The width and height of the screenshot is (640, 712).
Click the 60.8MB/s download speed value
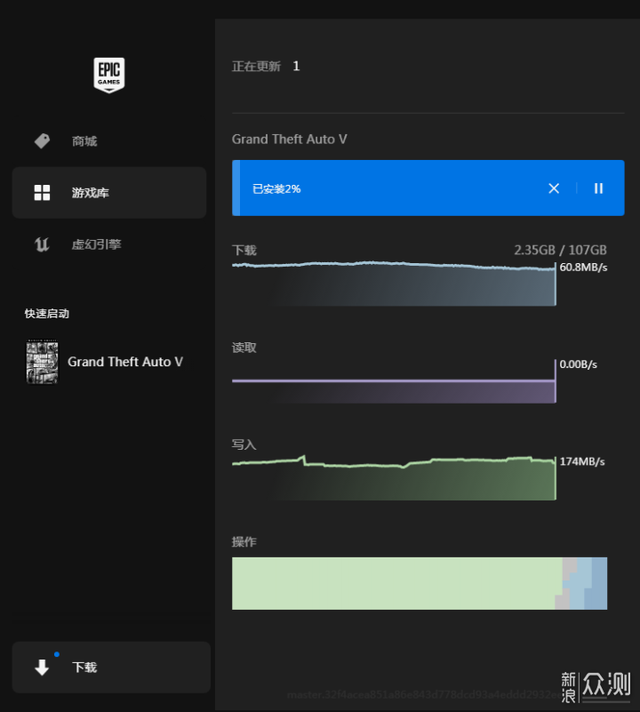583,267
